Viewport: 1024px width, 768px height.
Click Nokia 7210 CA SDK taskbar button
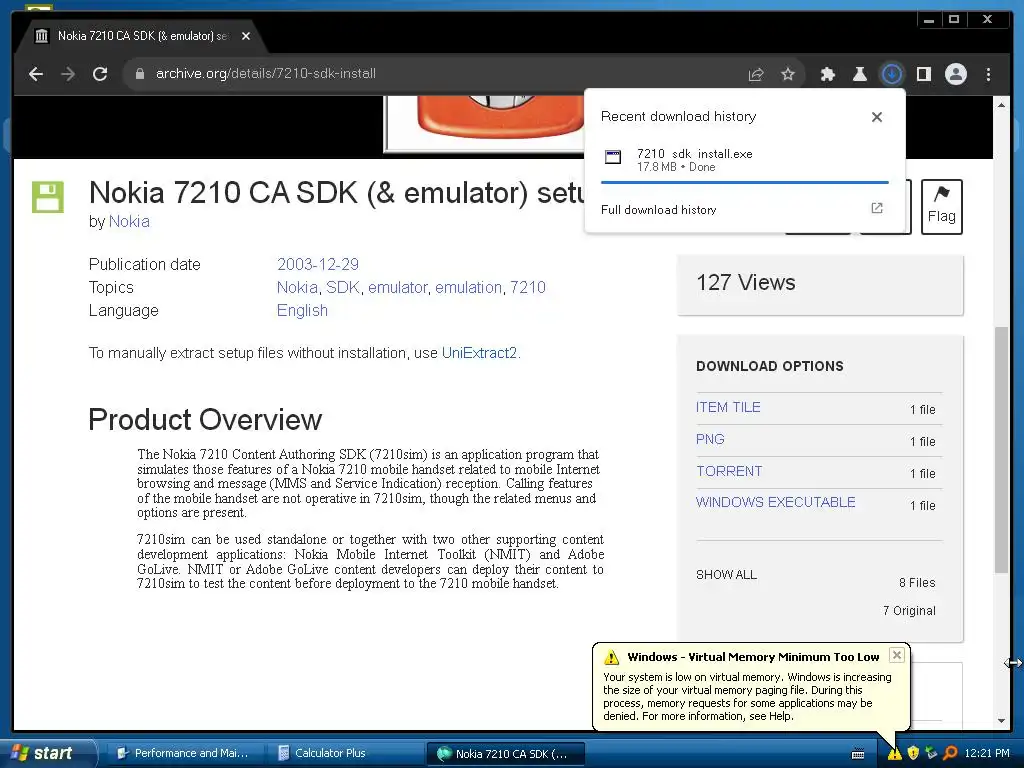point(506,754)
